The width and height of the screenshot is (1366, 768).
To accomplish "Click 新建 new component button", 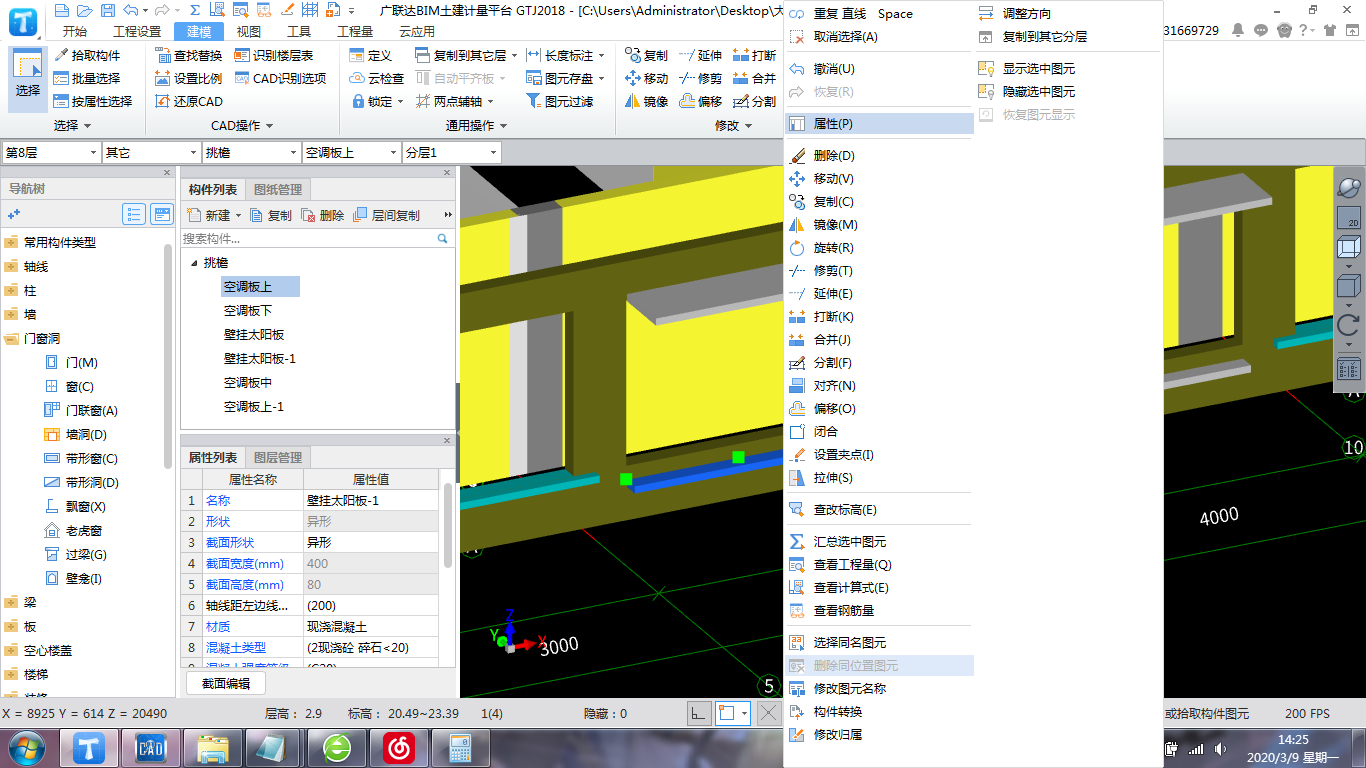I will click(212, 215).
